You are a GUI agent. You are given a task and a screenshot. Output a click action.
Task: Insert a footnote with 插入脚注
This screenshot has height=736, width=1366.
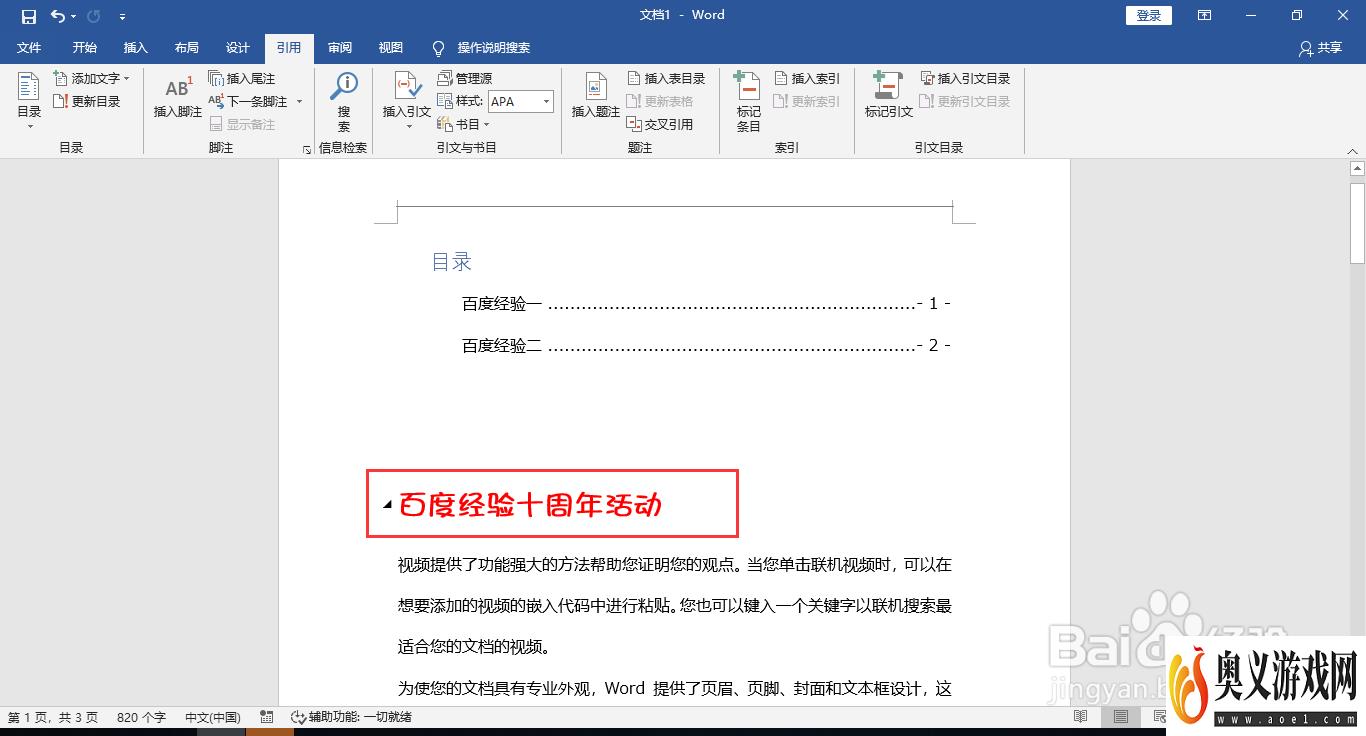click(178, 96)
